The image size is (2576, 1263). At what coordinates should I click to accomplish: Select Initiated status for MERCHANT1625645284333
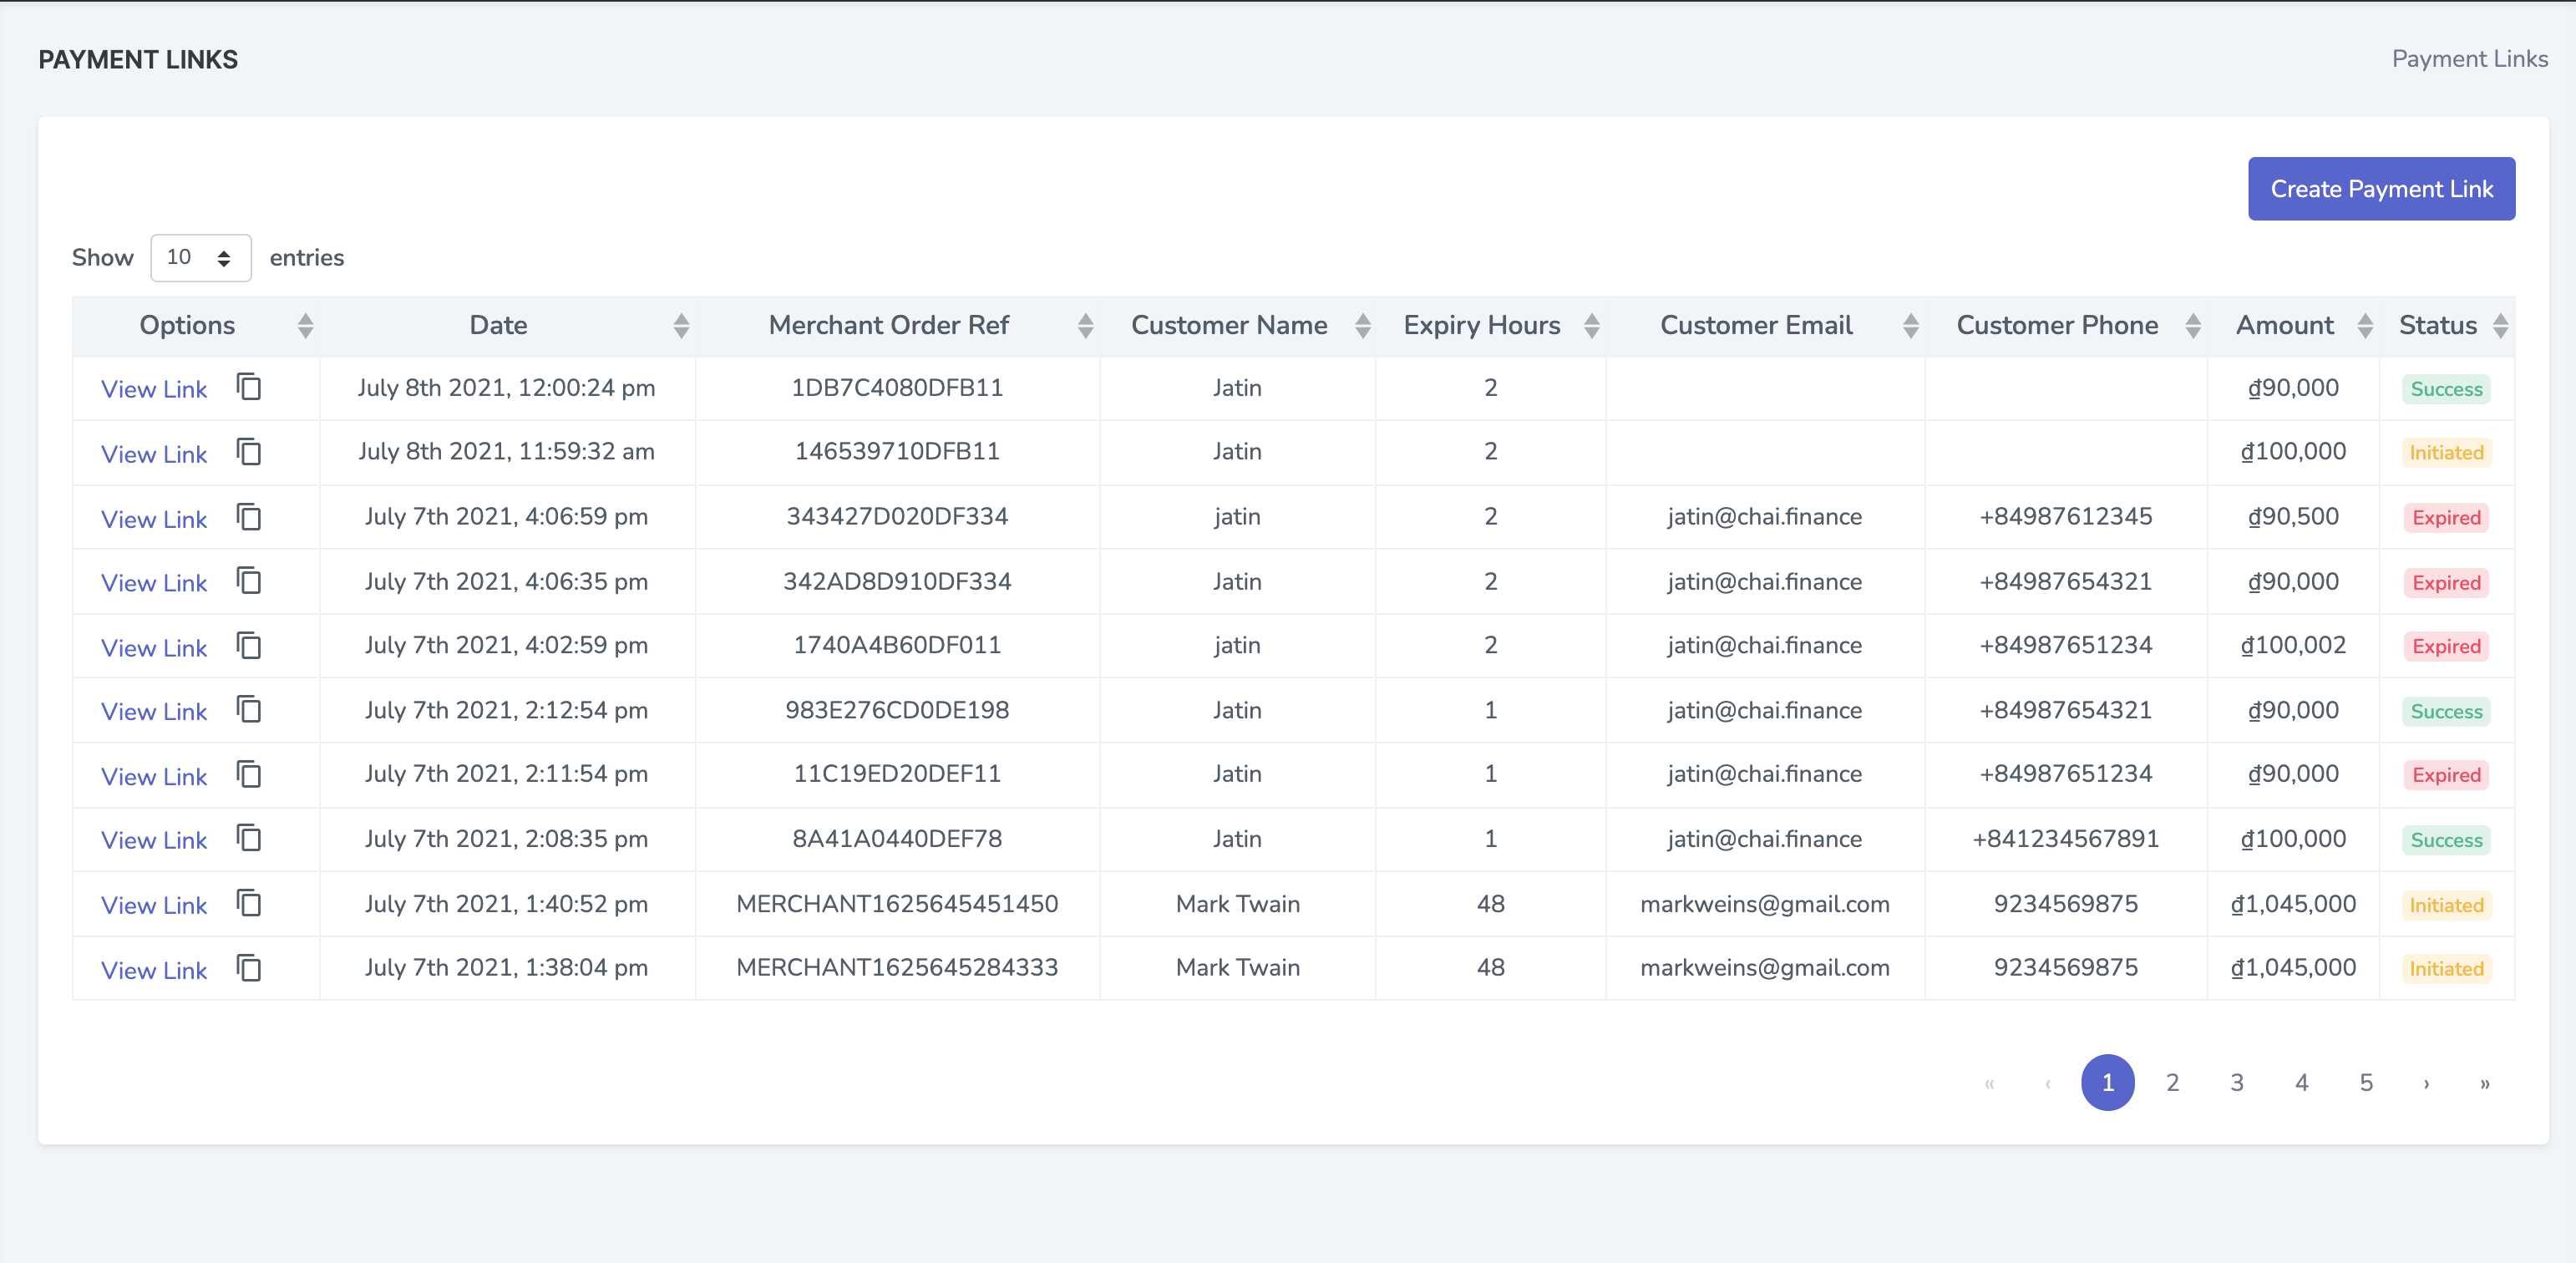pyautogui.click(x=2446, y=969)
